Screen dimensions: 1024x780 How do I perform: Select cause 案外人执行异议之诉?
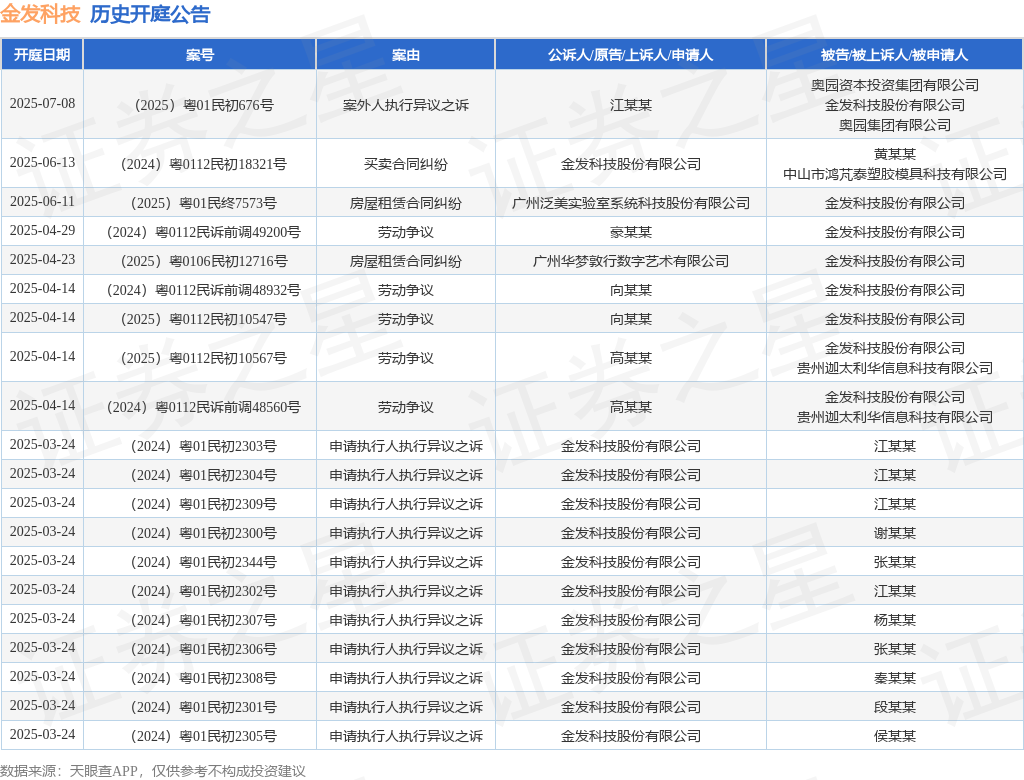tap(406, 105)
